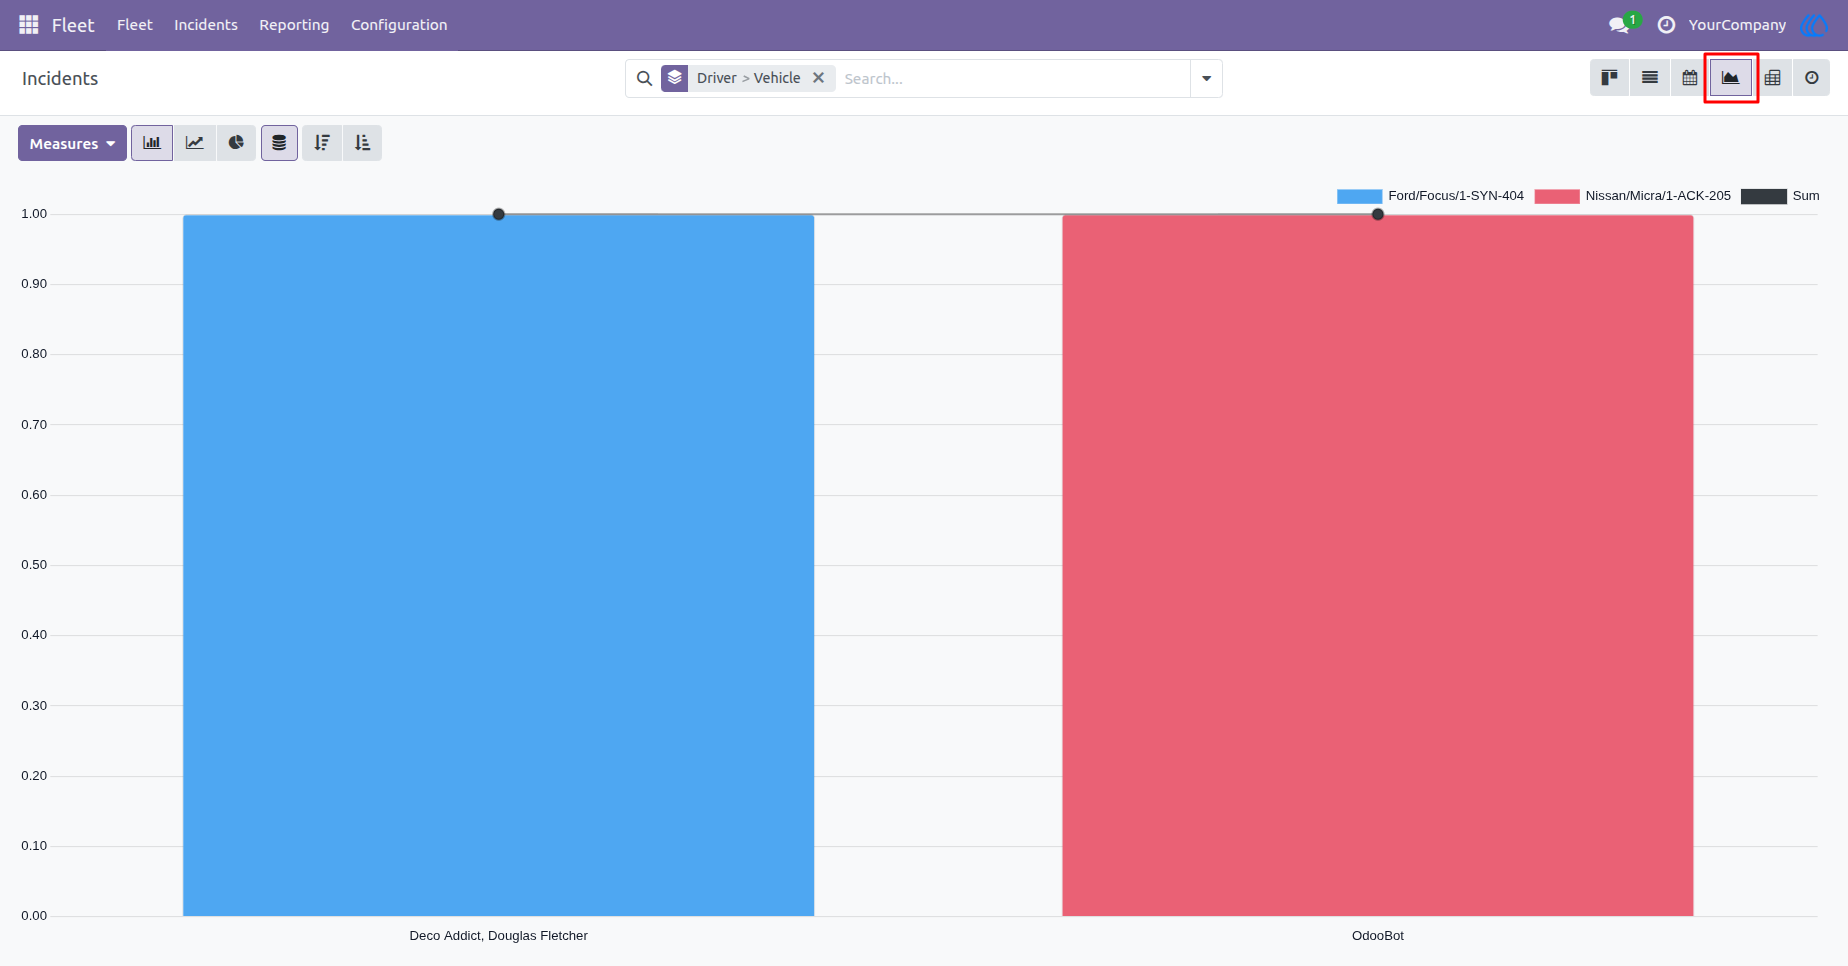Click the YourCompany company switcher
The width and height of the screenshot is (1848, 966).
pyautogui.click(x=1737, y=25)
